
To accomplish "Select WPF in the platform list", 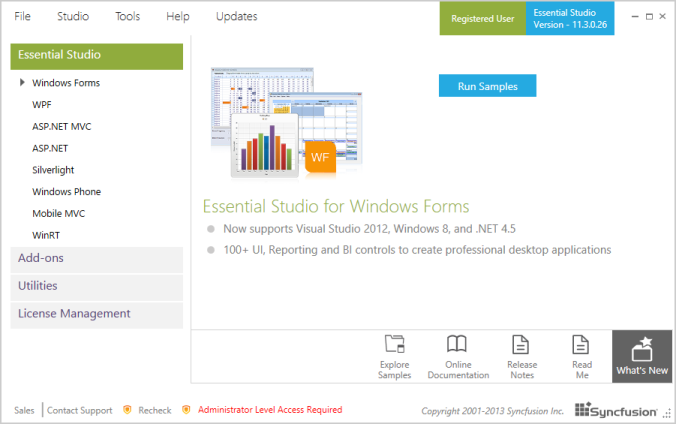I will [42, 105].
